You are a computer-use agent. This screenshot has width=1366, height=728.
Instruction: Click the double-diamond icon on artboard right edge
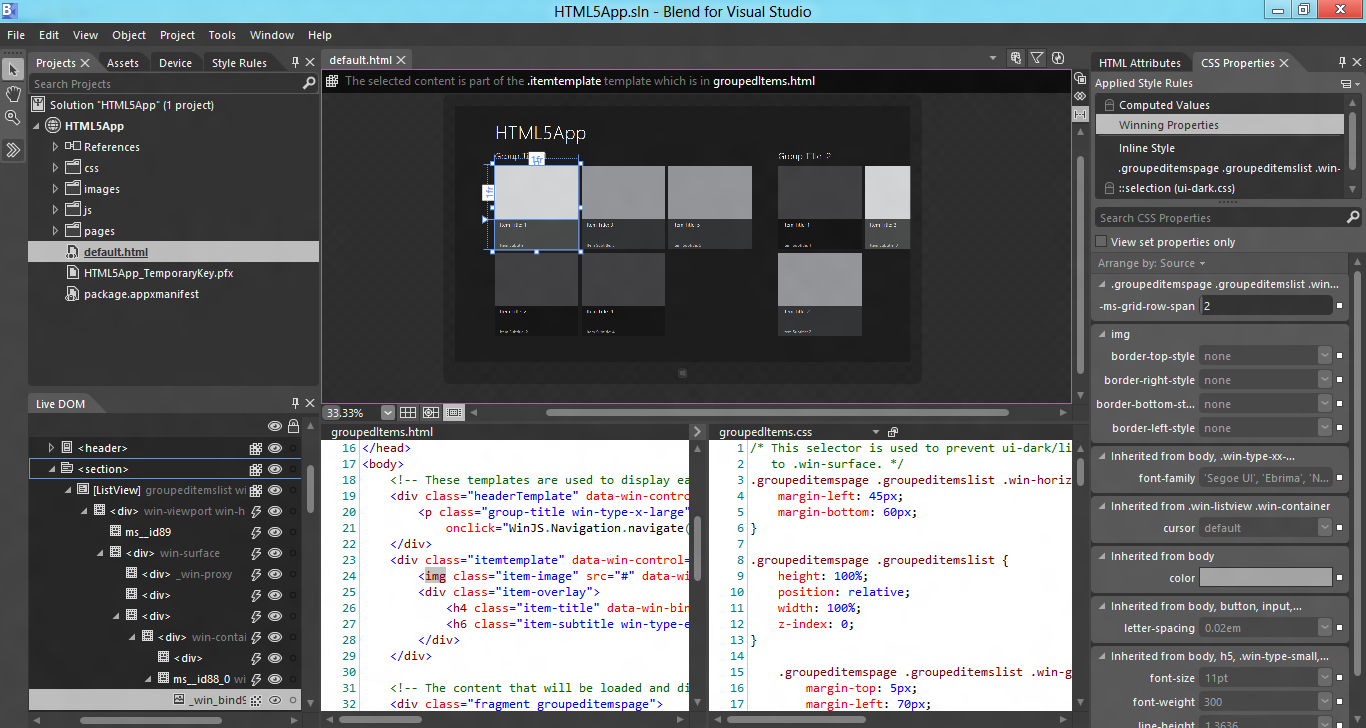pyautogui.click(x=1080, y=96)
